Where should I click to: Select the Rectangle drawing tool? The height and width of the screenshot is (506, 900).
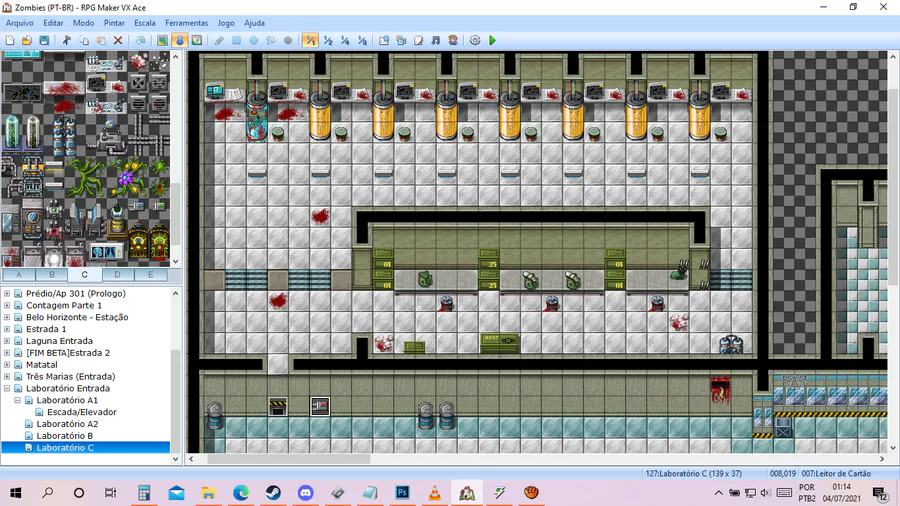click(236, 40)
